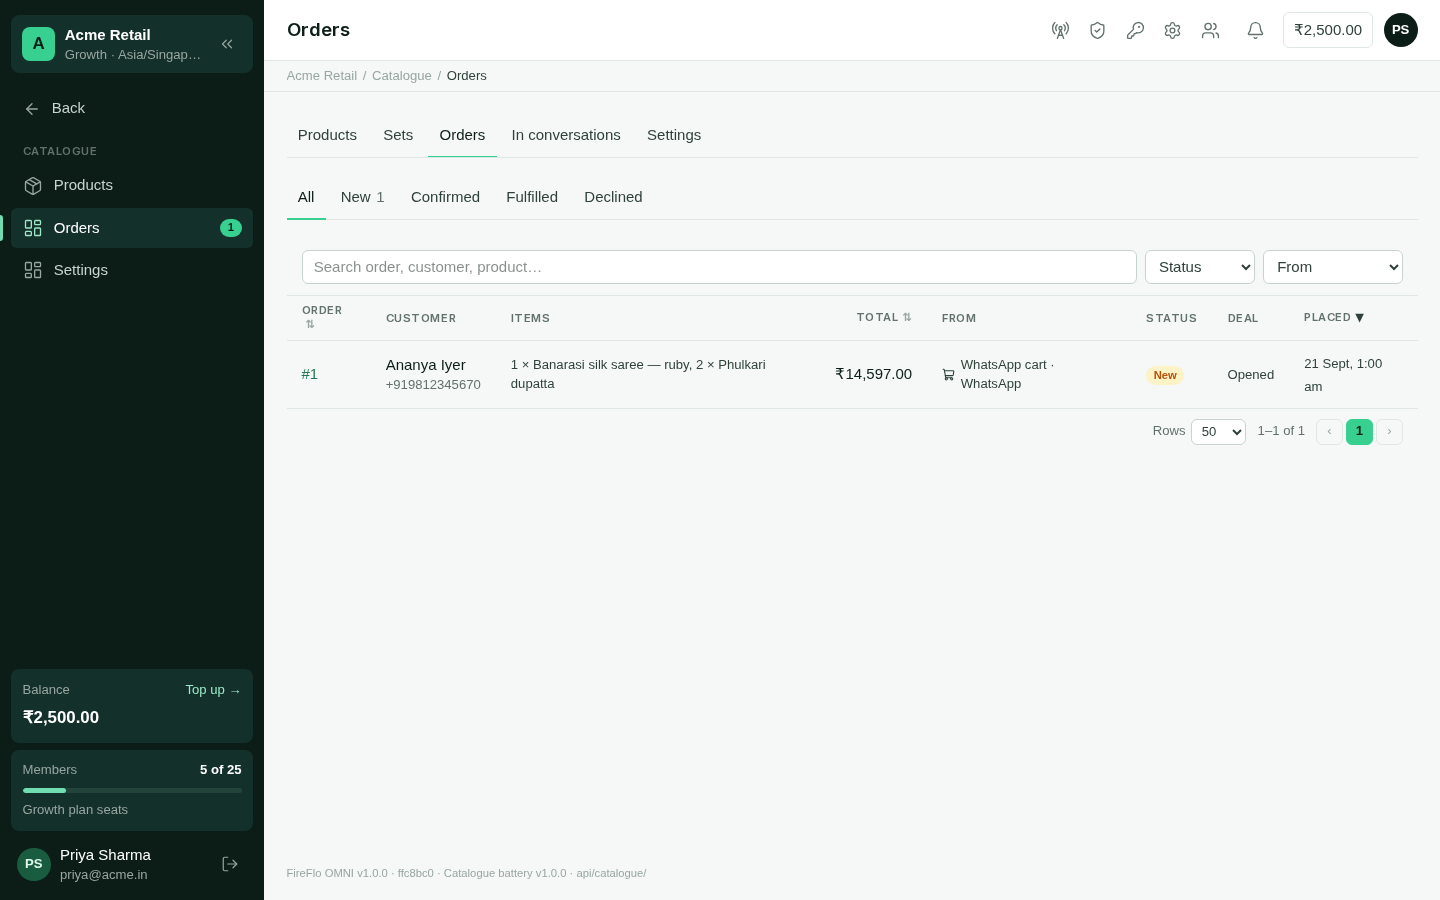This screenshot has width=1440, height=900.
Task: Select the New orders tab
Action: coord(363,197)
